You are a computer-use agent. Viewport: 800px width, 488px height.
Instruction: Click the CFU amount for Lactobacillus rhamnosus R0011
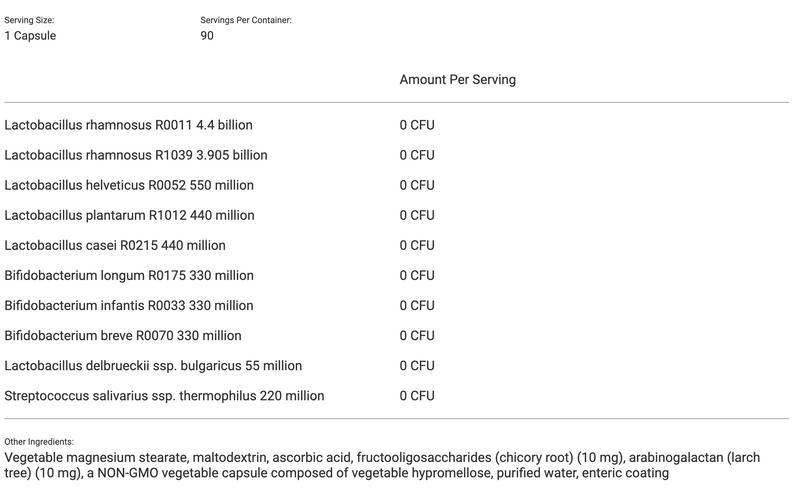tap(417, 125)
